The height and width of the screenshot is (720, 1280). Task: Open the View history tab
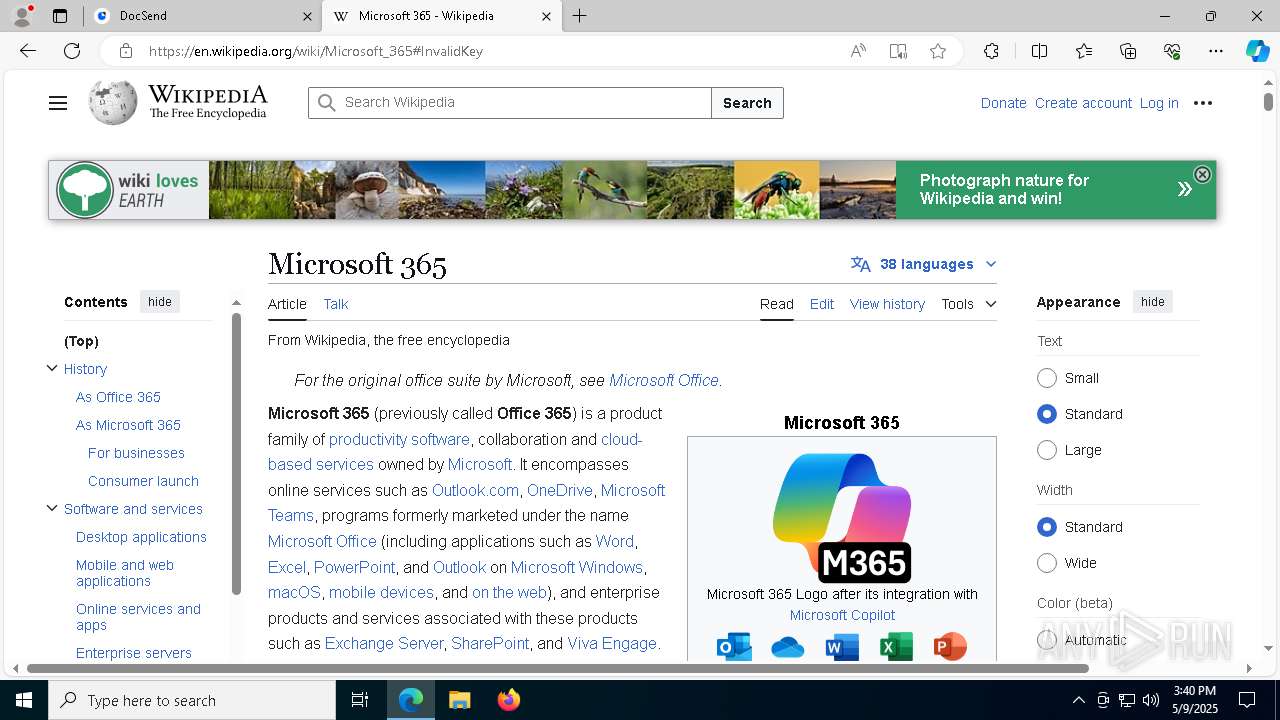[x=887, y=304]
